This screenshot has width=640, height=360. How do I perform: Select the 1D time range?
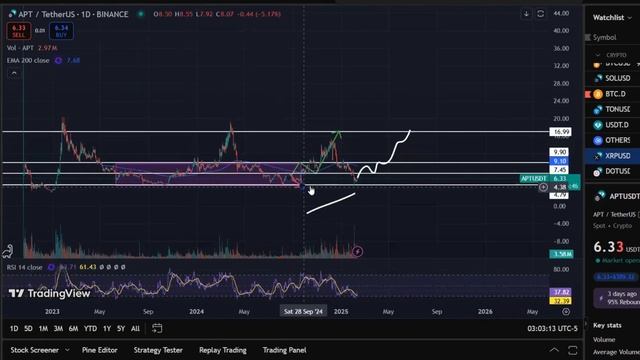click(14, 329)
